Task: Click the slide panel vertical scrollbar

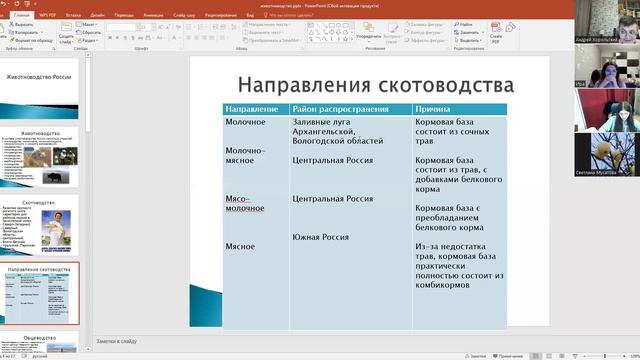Action: coord(88,202)
